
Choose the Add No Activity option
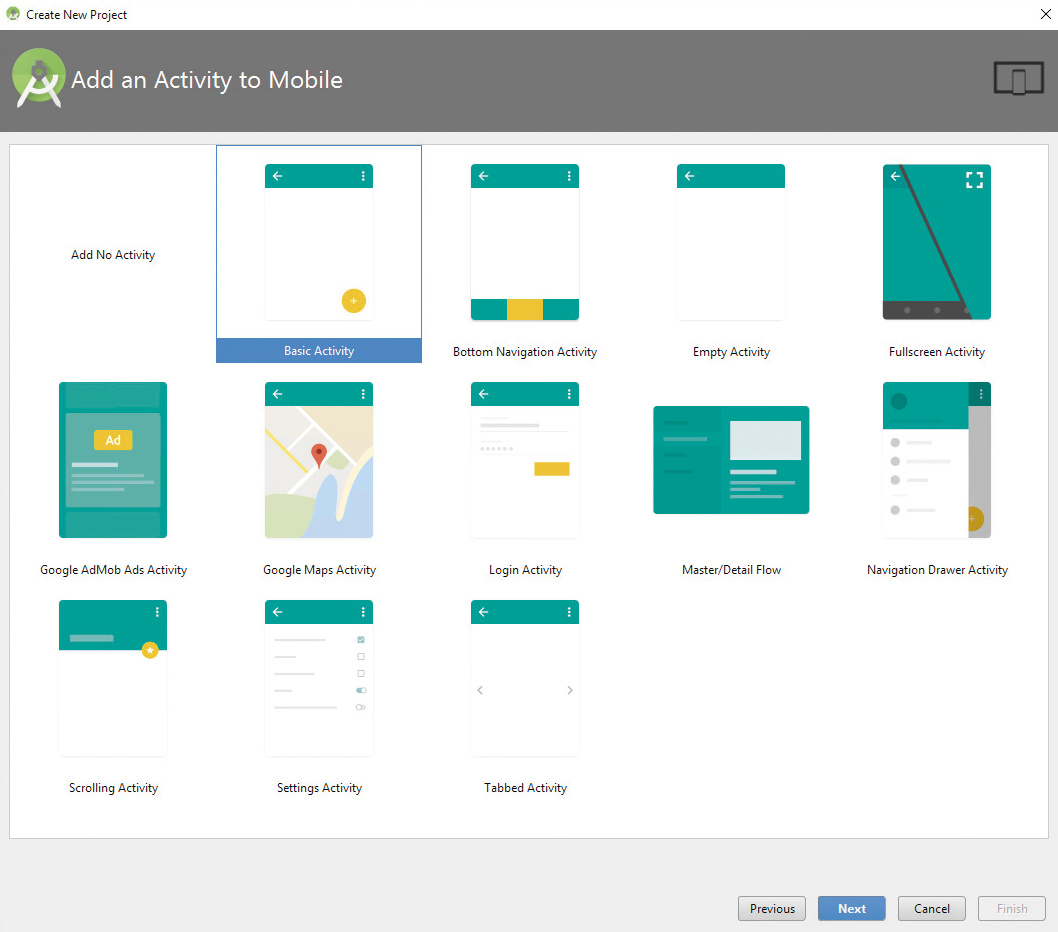(x=113, y=254)
